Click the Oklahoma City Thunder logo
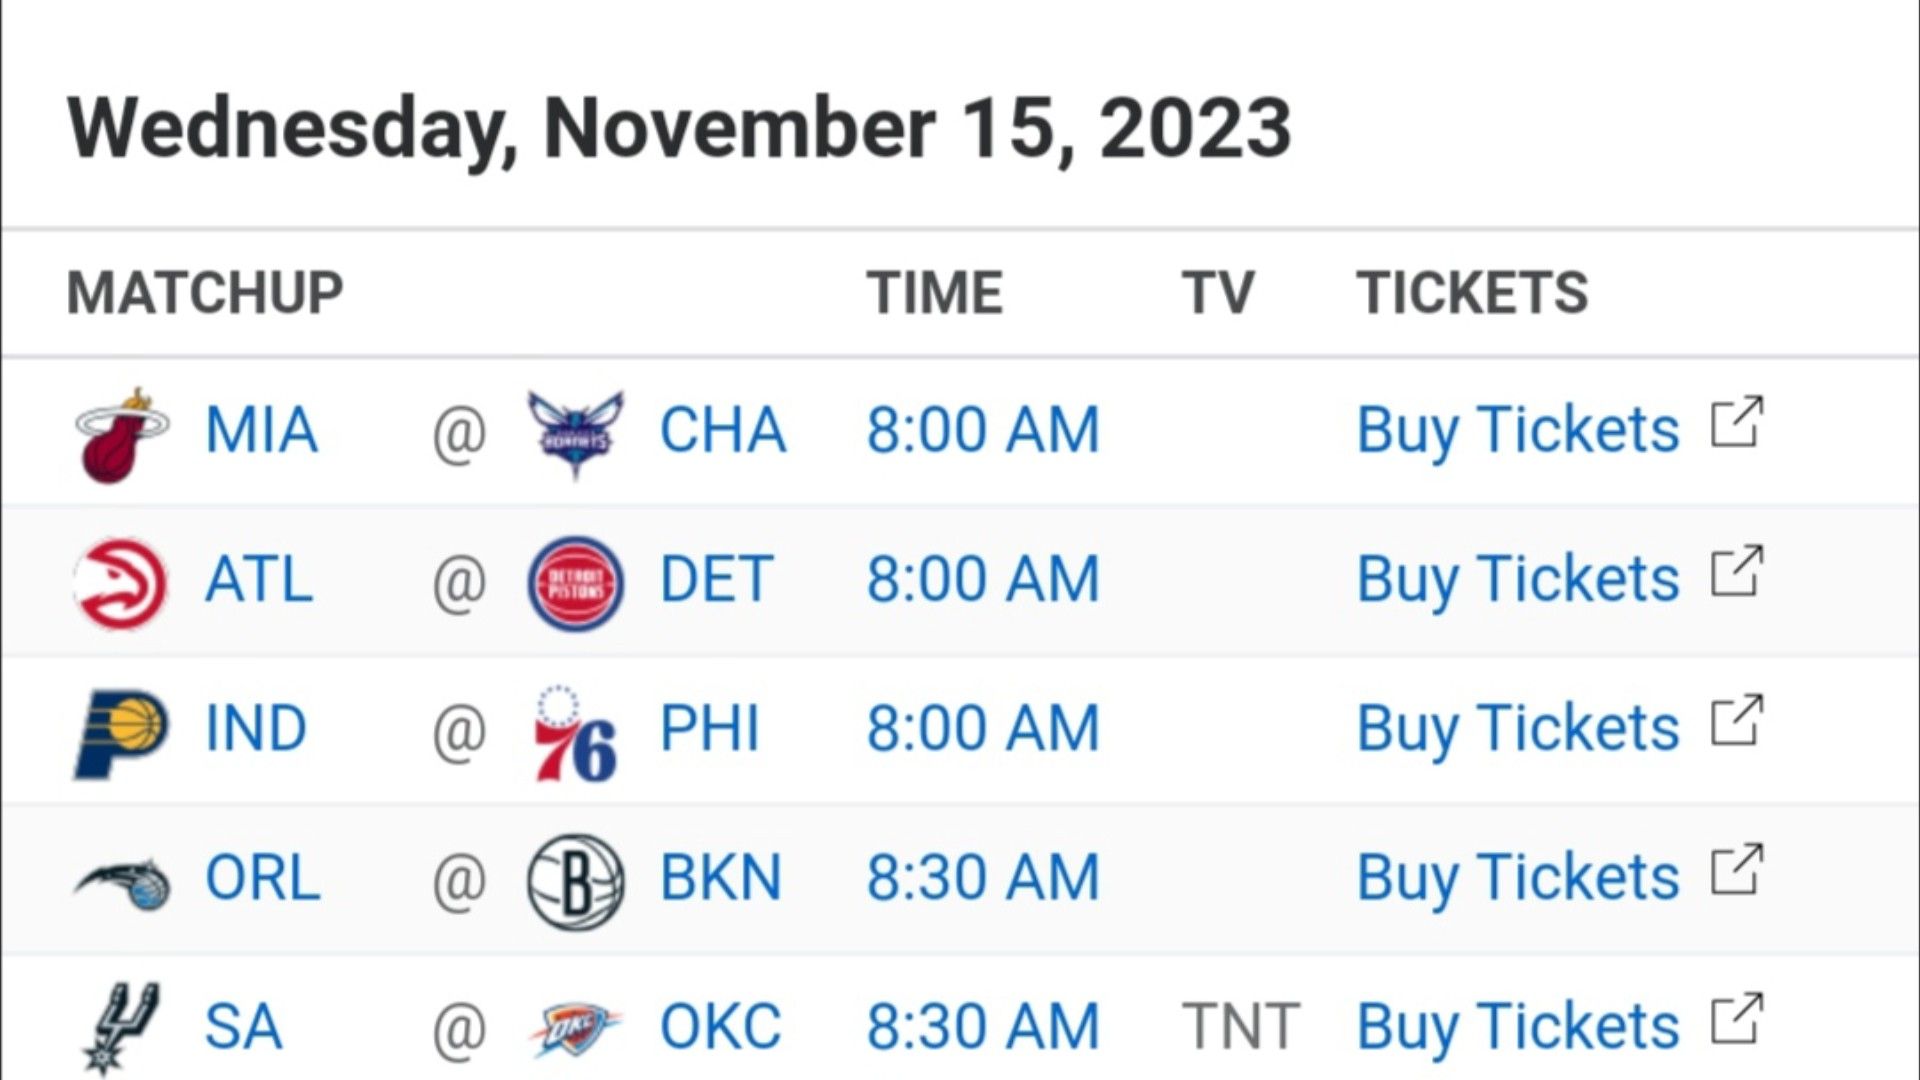 pos(575,1030)
